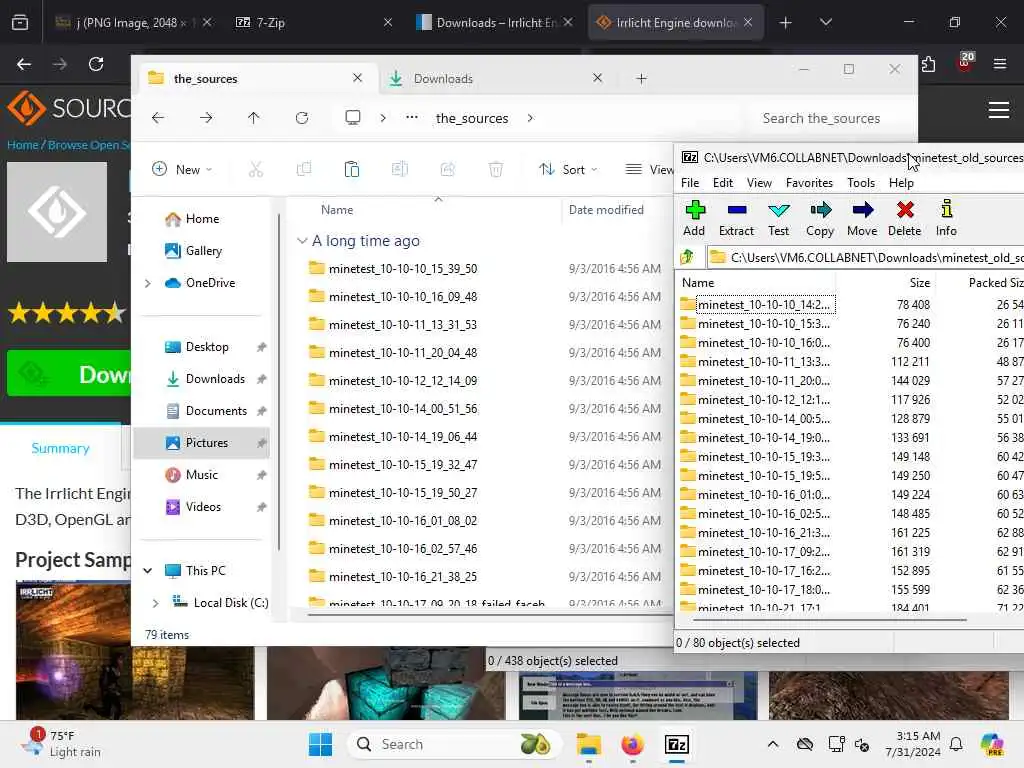Open Firefox list-all-tabs dropdown
The height and width of the screenshot is (768, 1024).
pyautogui.click(x=825, y=22)
